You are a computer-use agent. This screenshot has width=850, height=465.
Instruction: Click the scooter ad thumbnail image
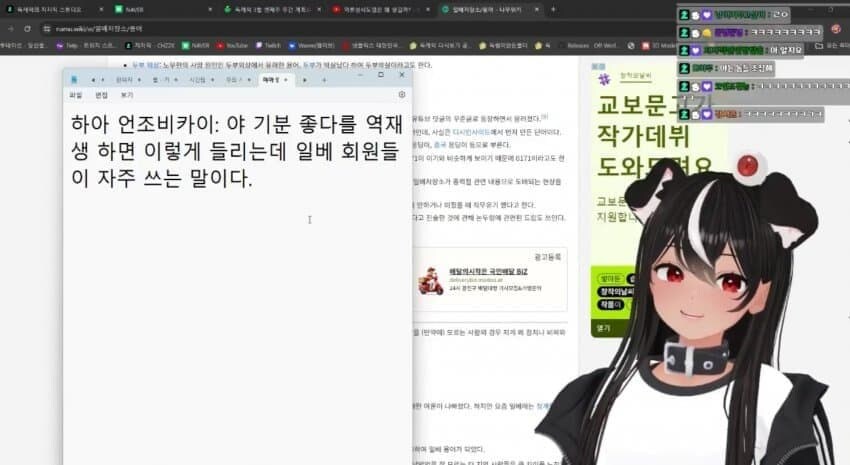coord(431,280)
